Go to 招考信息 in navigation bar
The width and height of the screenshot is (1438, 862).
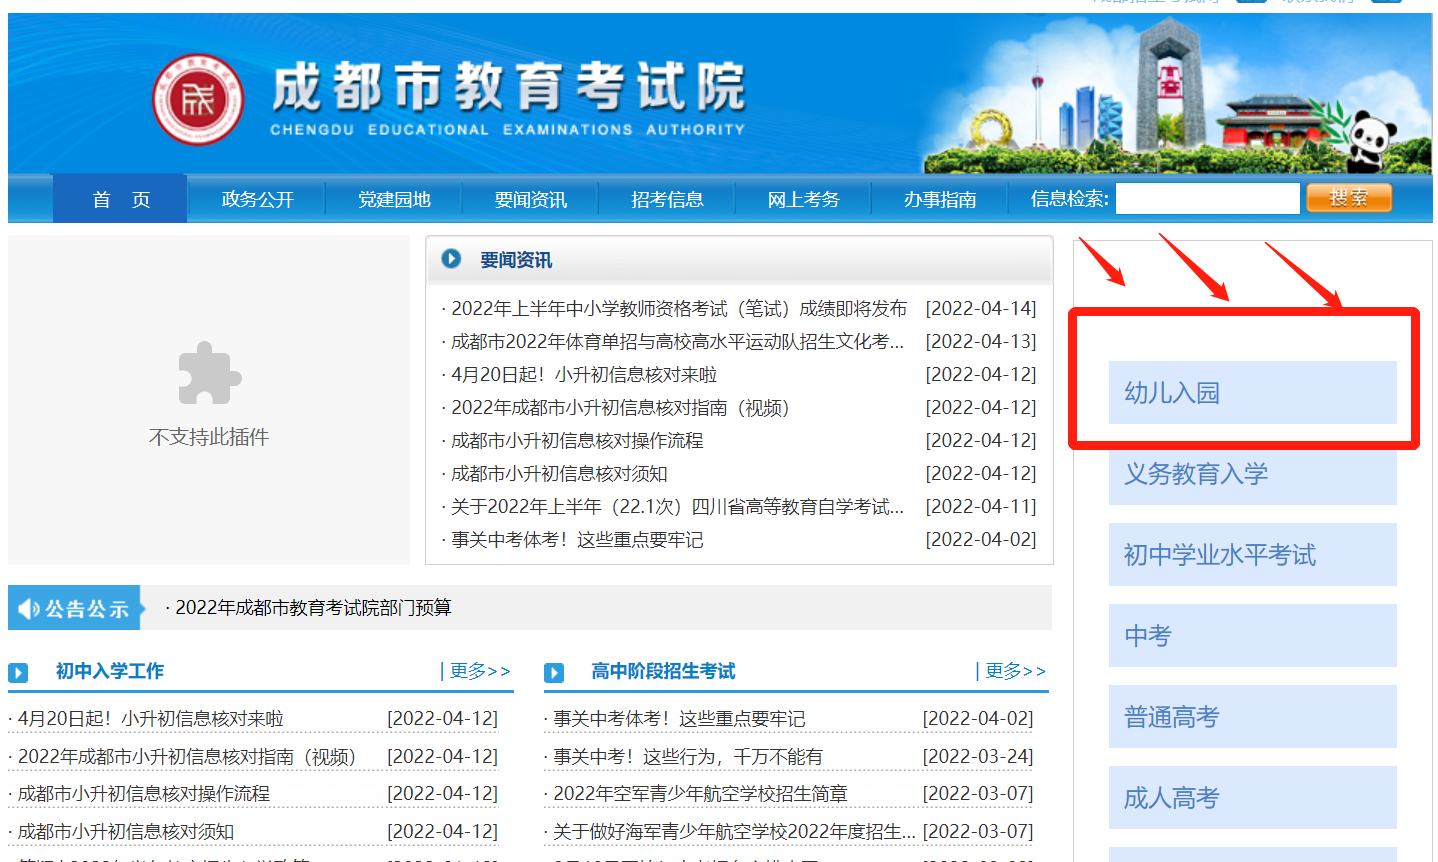[667, 199]
